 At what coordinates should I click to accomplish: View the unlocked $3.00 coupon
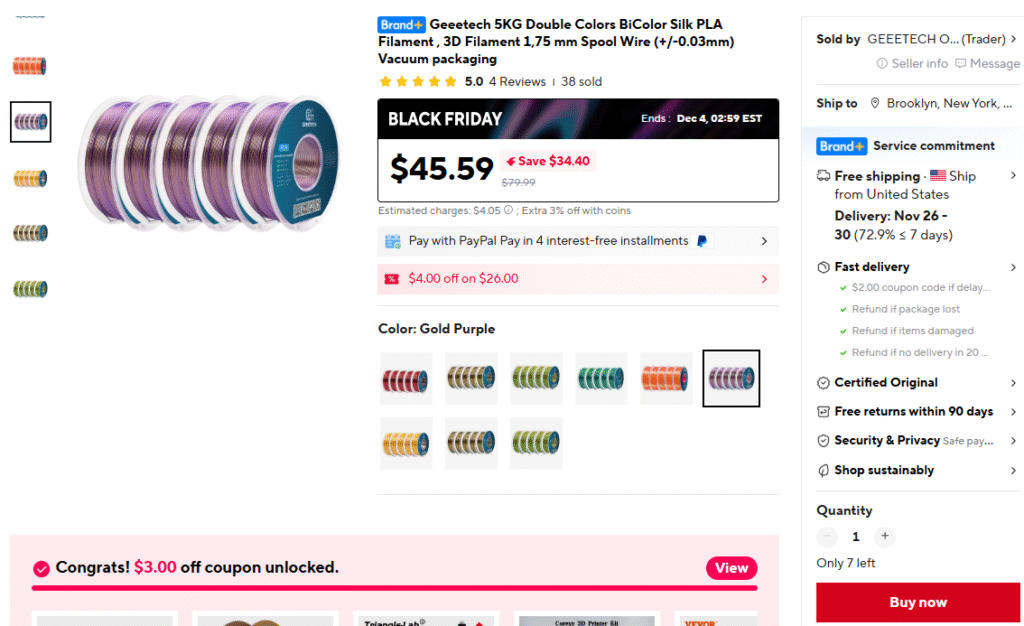click(731, 568)
